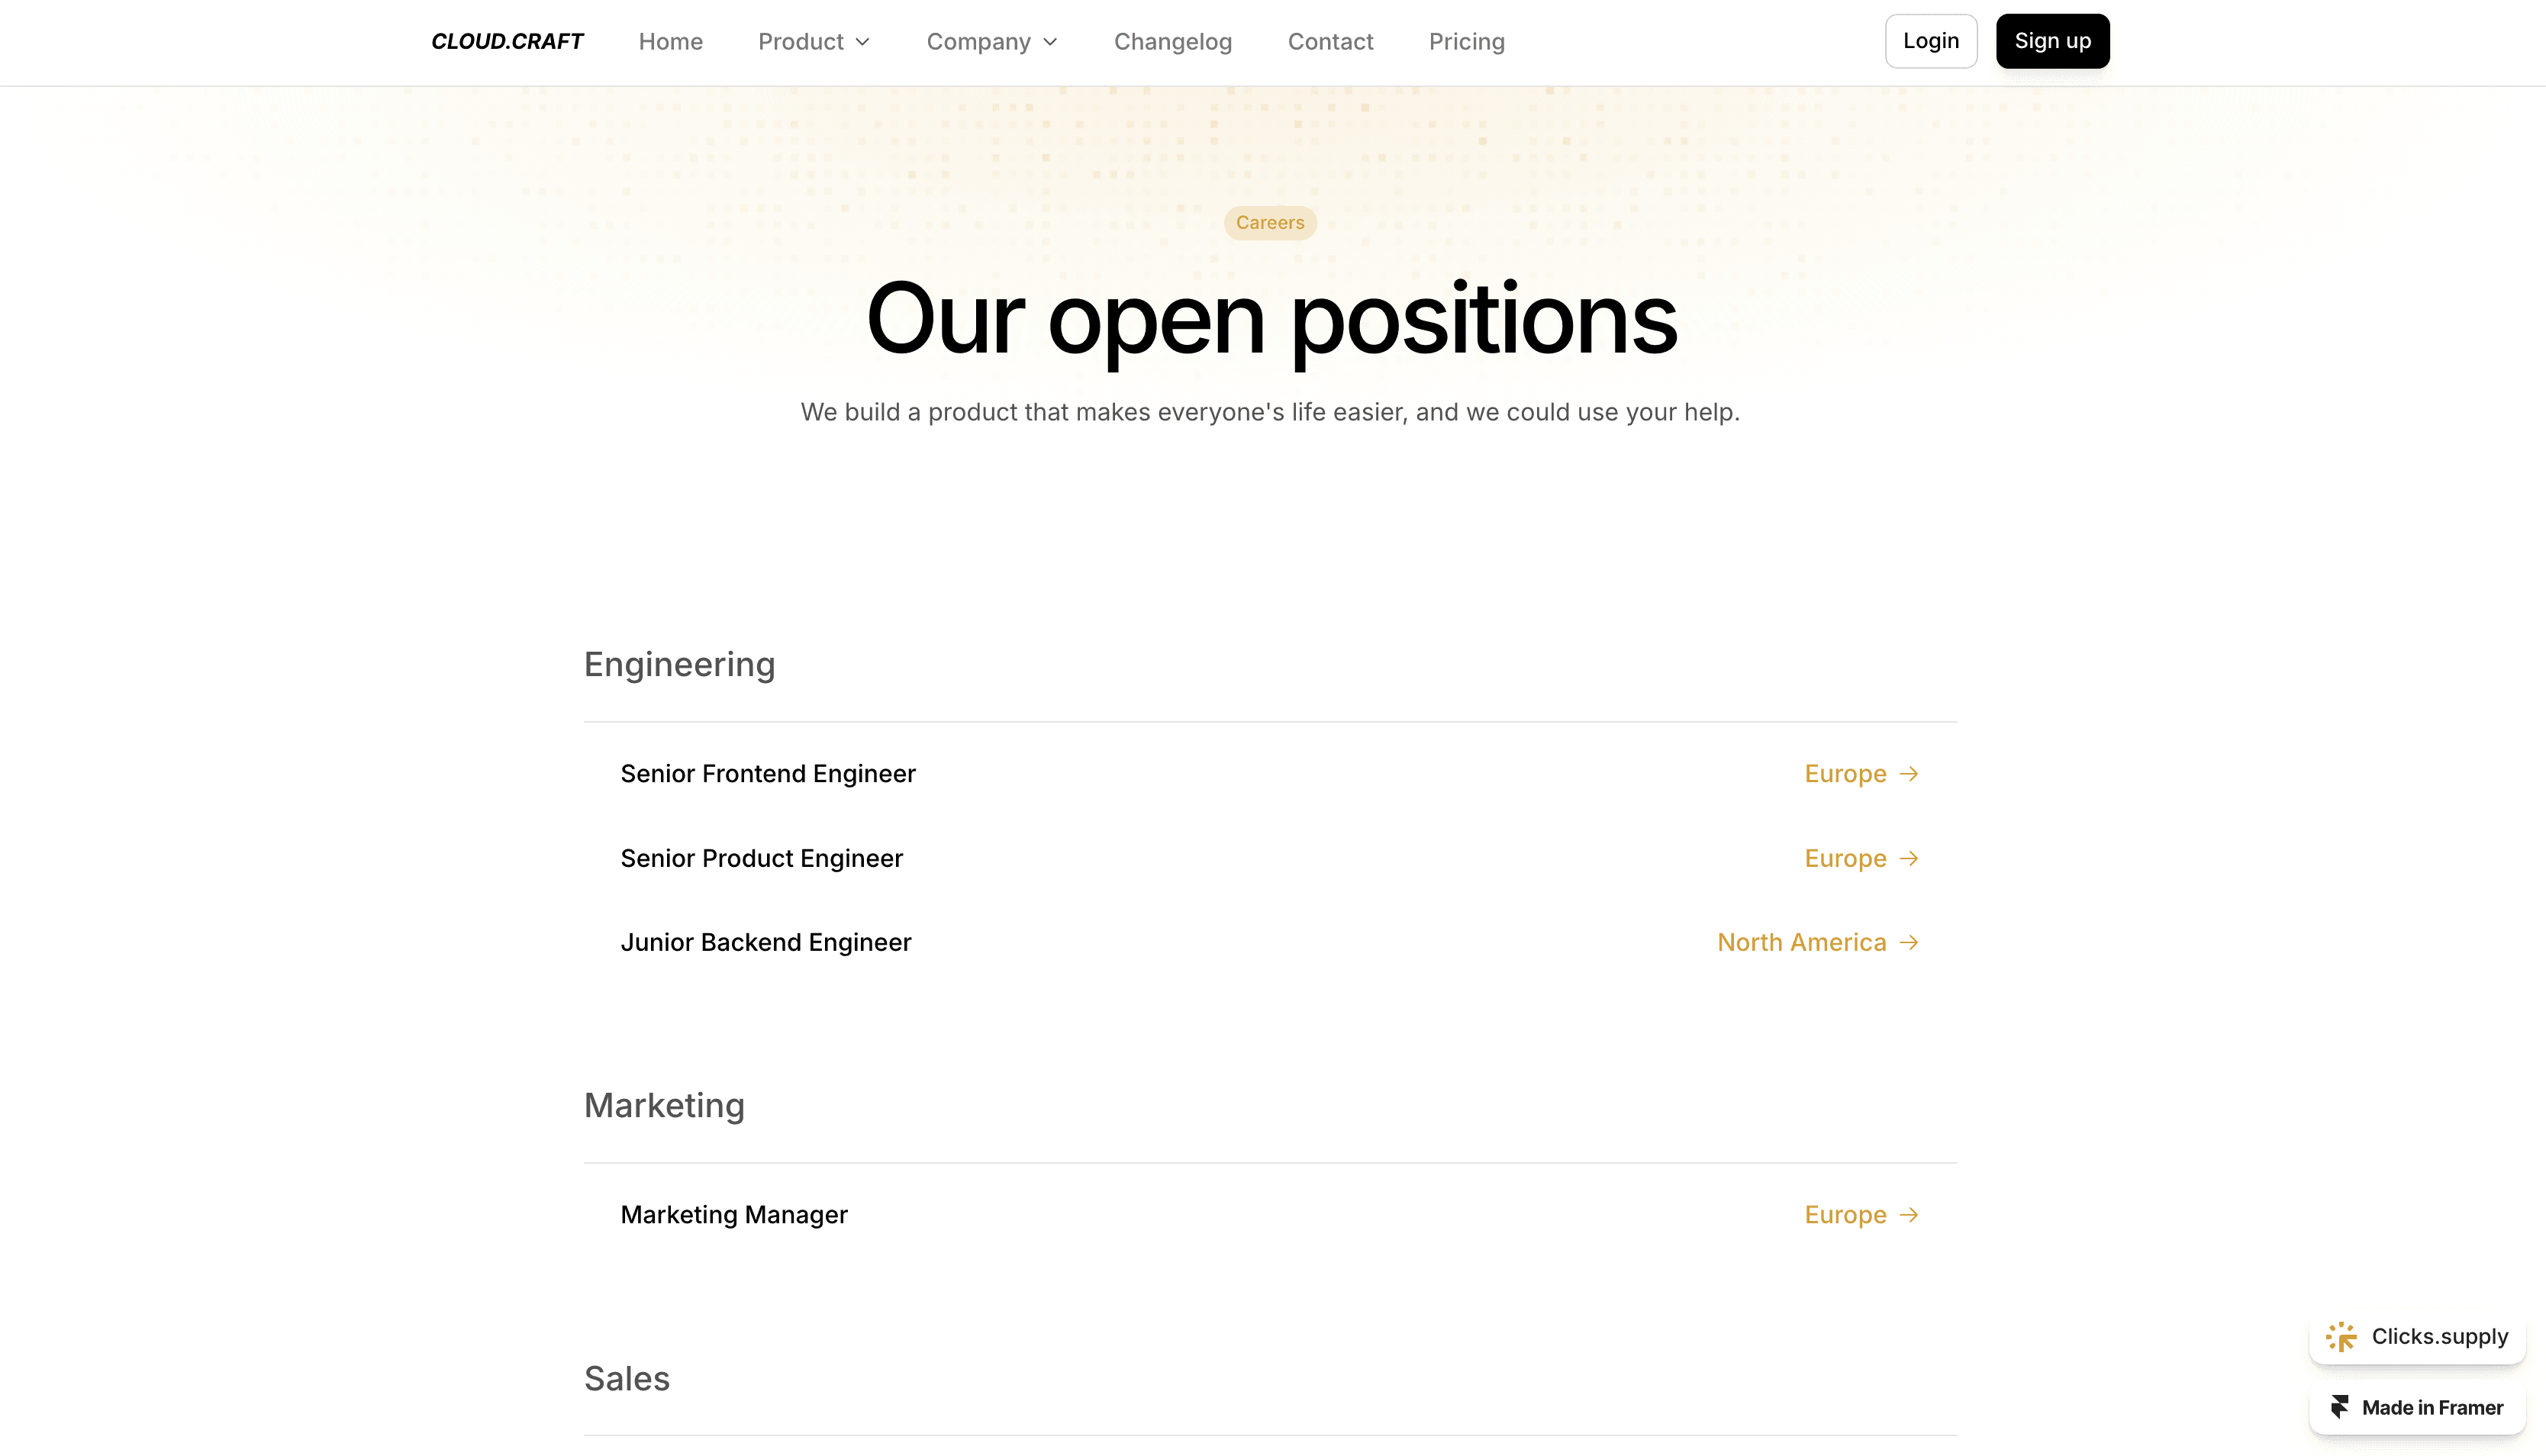View the Pricing page
The width and height of the screenshot is (2546, 1456).
[1466, 42]
